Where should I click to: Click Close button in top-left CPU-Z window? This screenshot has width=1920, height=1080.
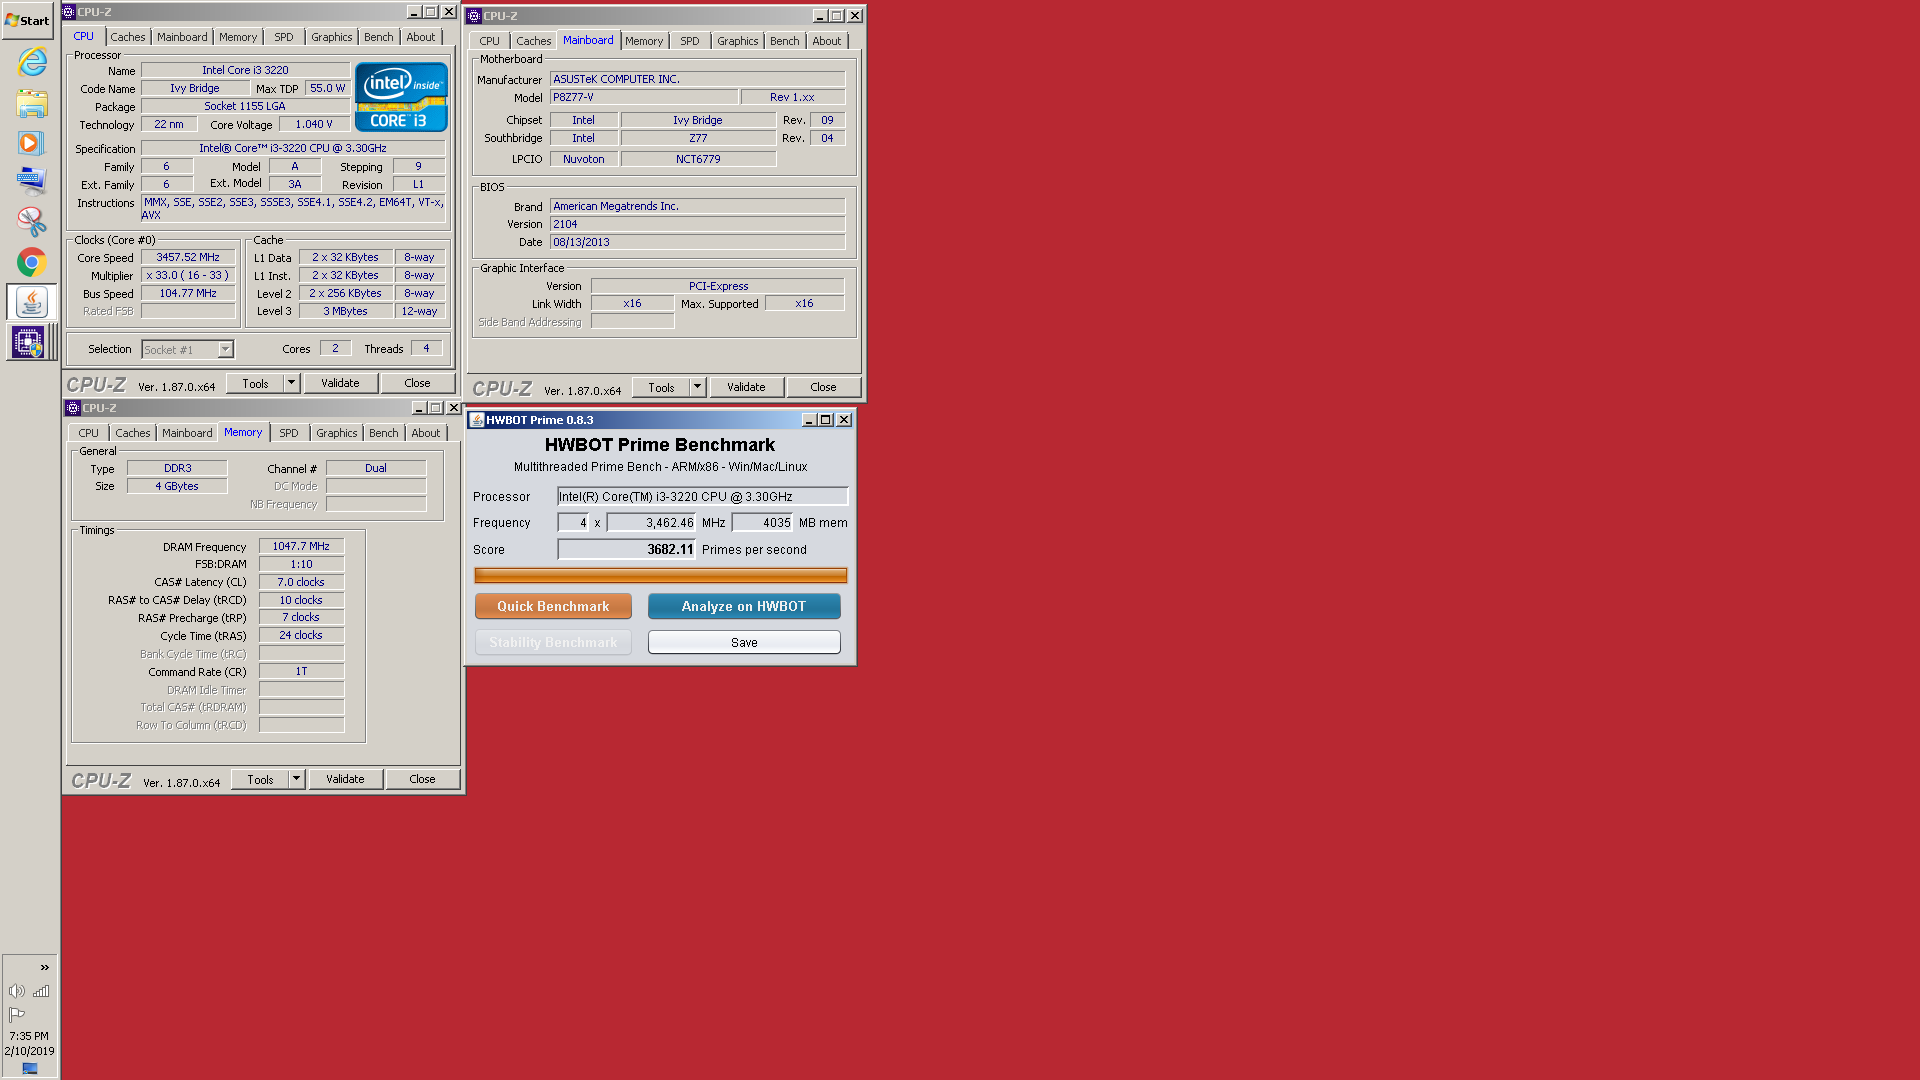(x=417, y=383)
